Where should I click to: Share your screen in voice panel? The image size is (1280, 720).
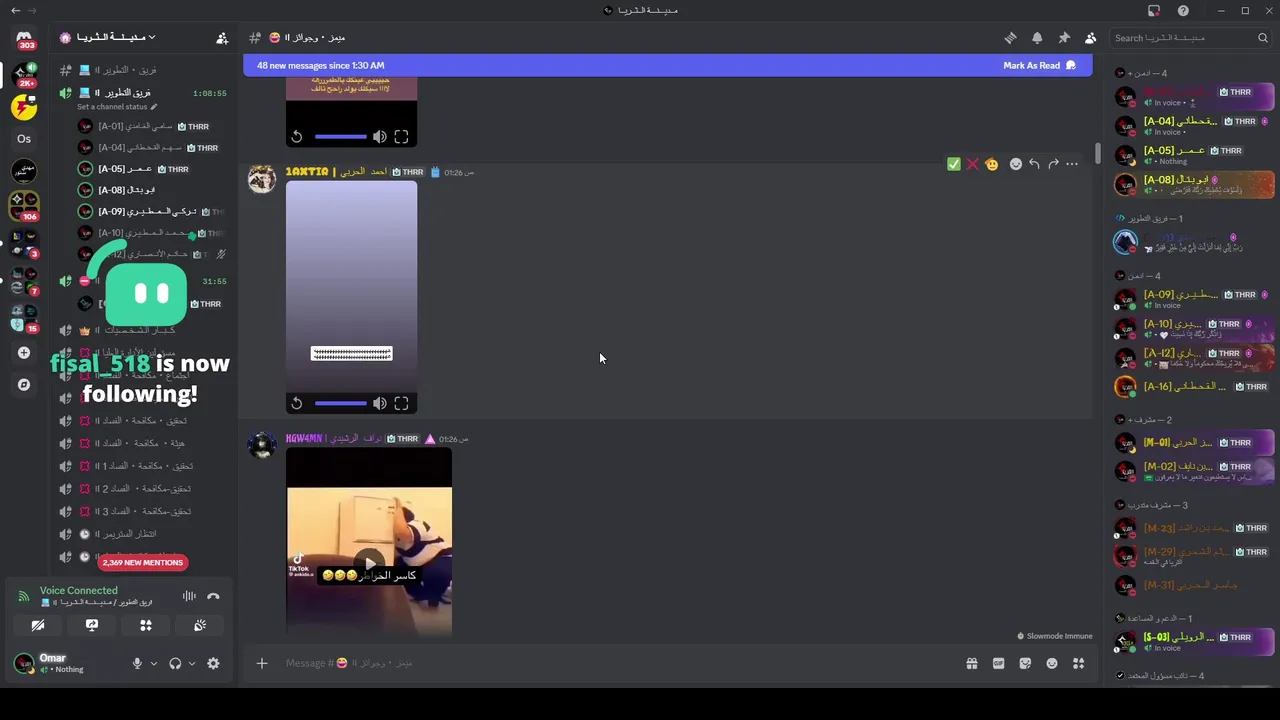point(92,625)
